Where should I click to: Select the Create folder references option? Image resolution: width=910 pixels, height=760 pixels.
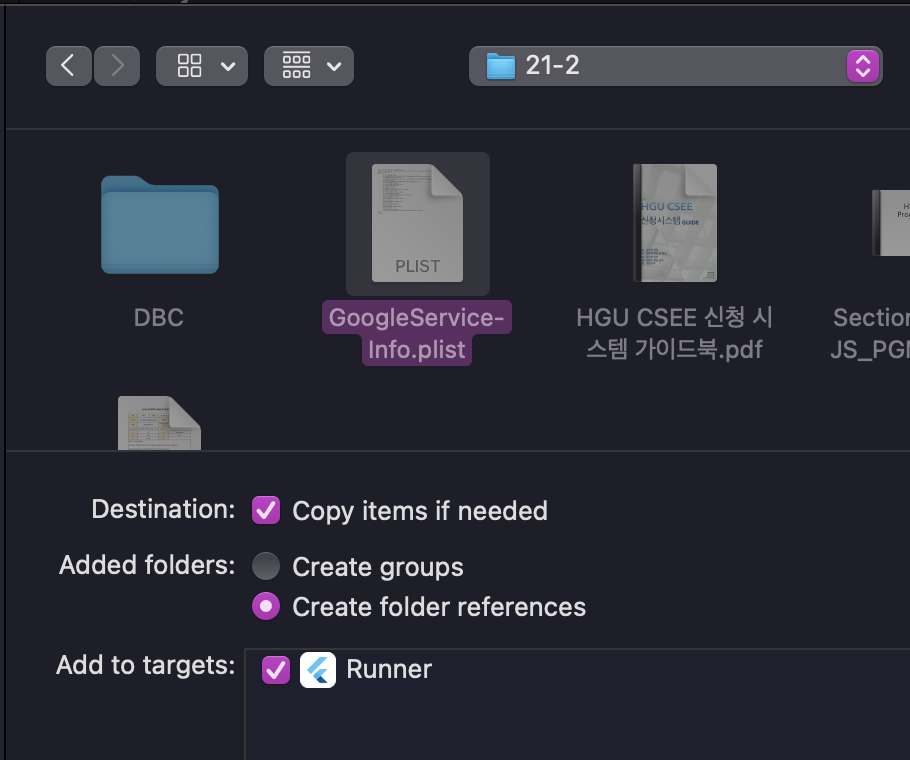click(266, 606)
